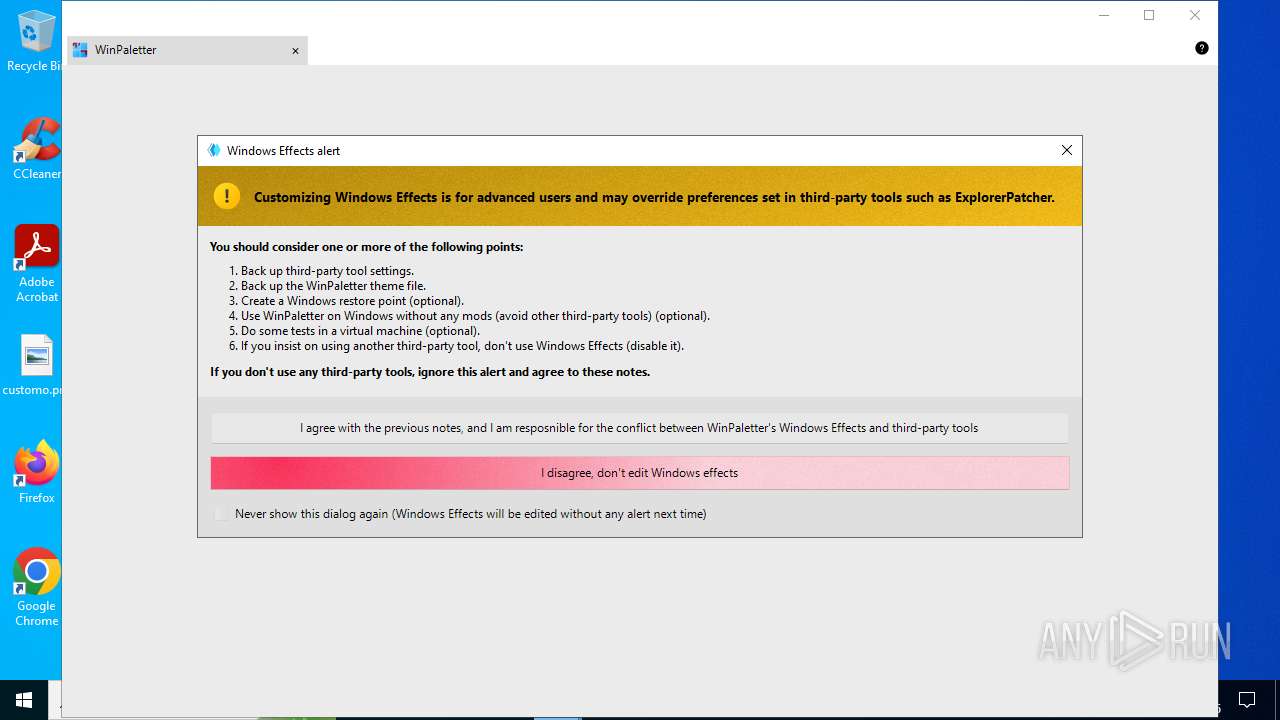Screen dimensions: 1280x720
Task: Click the 'You should consider' heading text
Action: [366, 247]
